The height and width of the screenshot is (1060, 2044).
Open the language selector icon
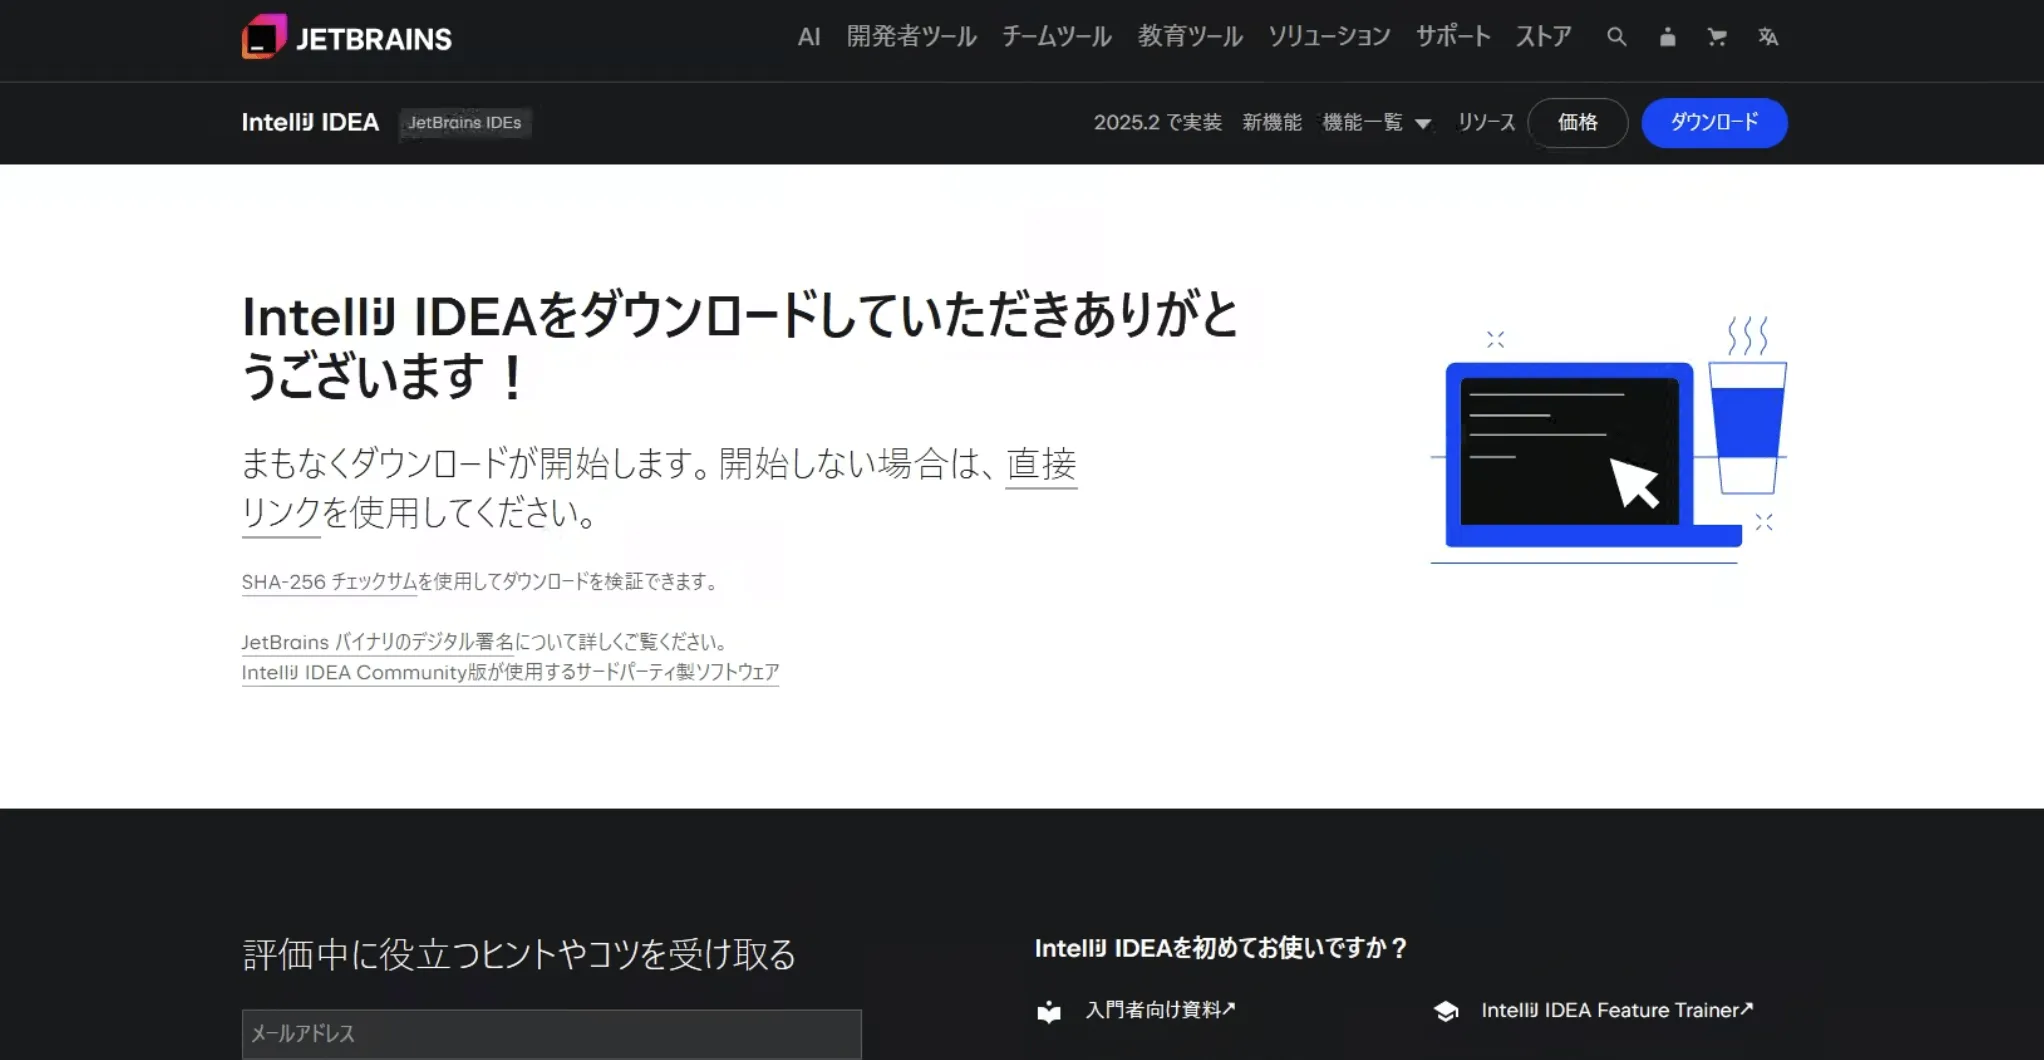pos(1768,37)
